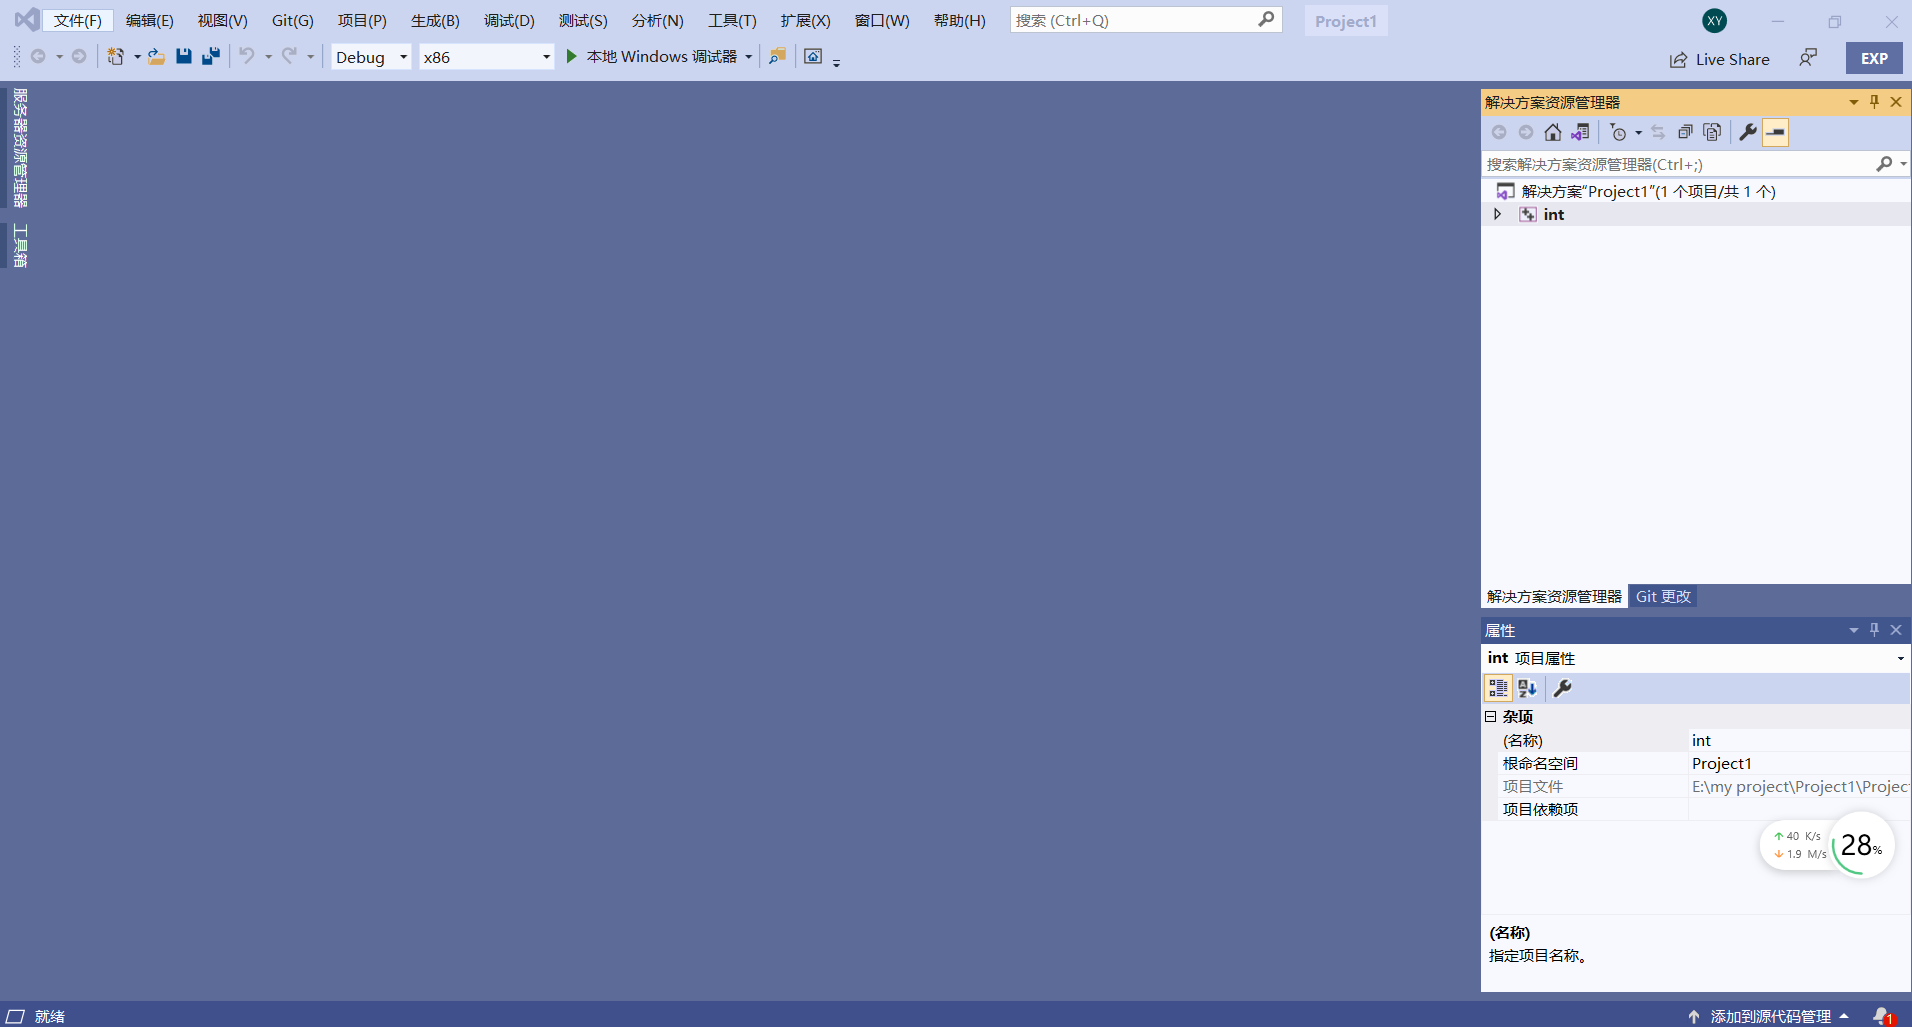
Task: Open the 调试(D) menu
Action: (509, 20)
